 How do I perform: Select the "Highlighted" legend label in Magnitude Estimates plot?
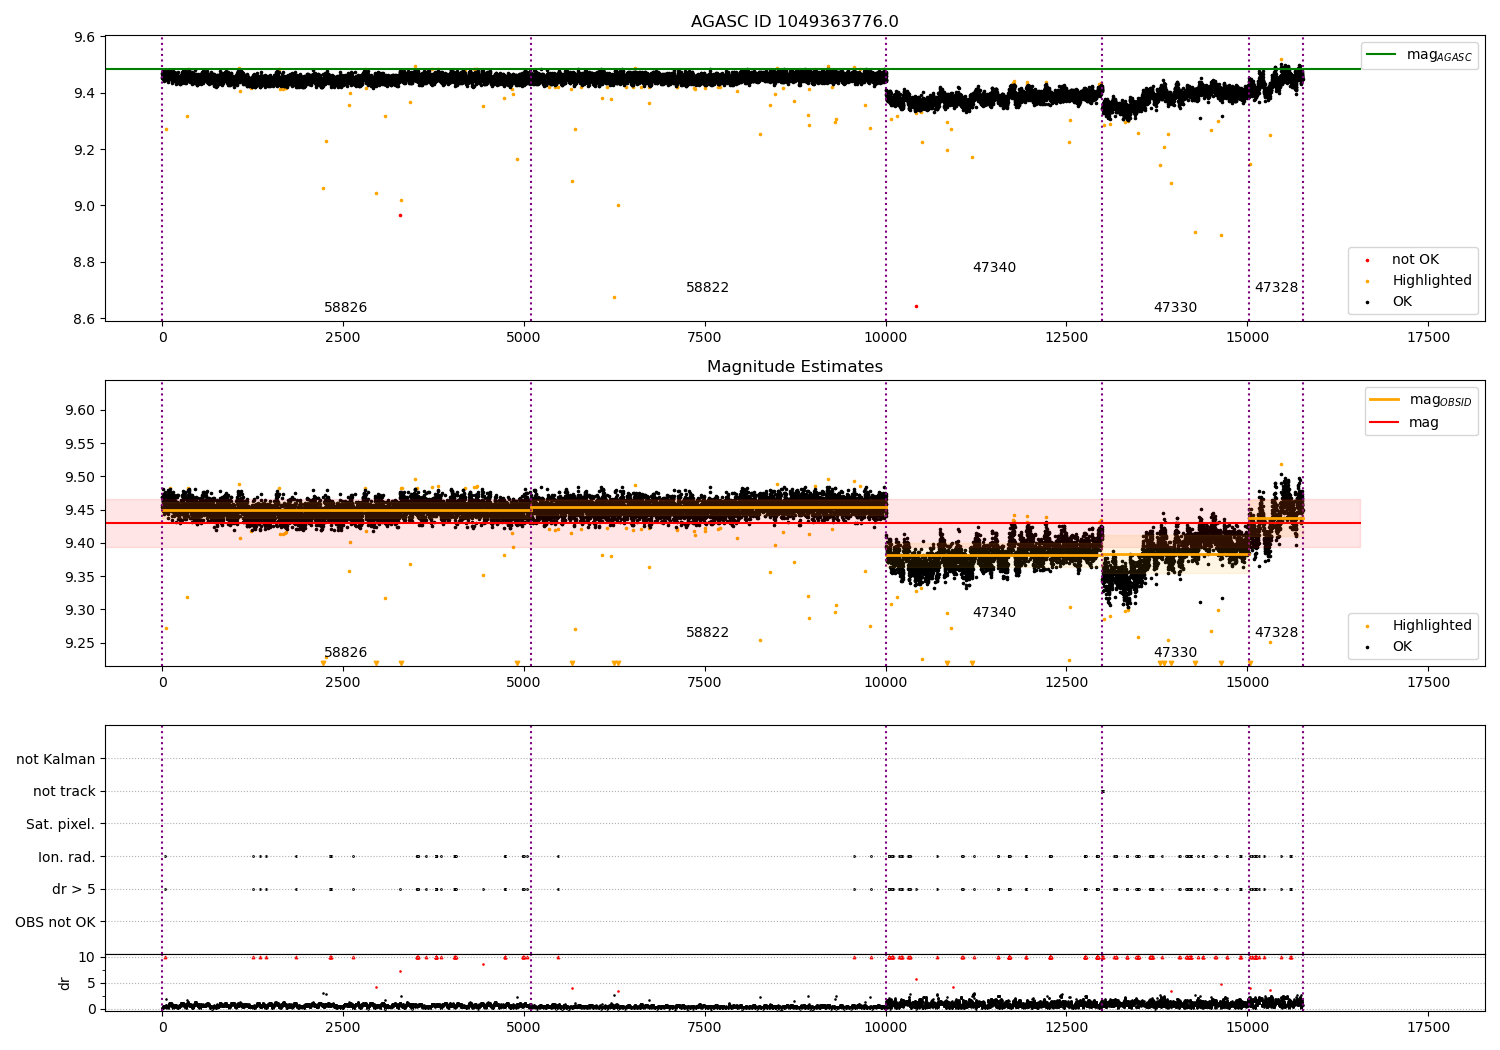pos(1432,626)
